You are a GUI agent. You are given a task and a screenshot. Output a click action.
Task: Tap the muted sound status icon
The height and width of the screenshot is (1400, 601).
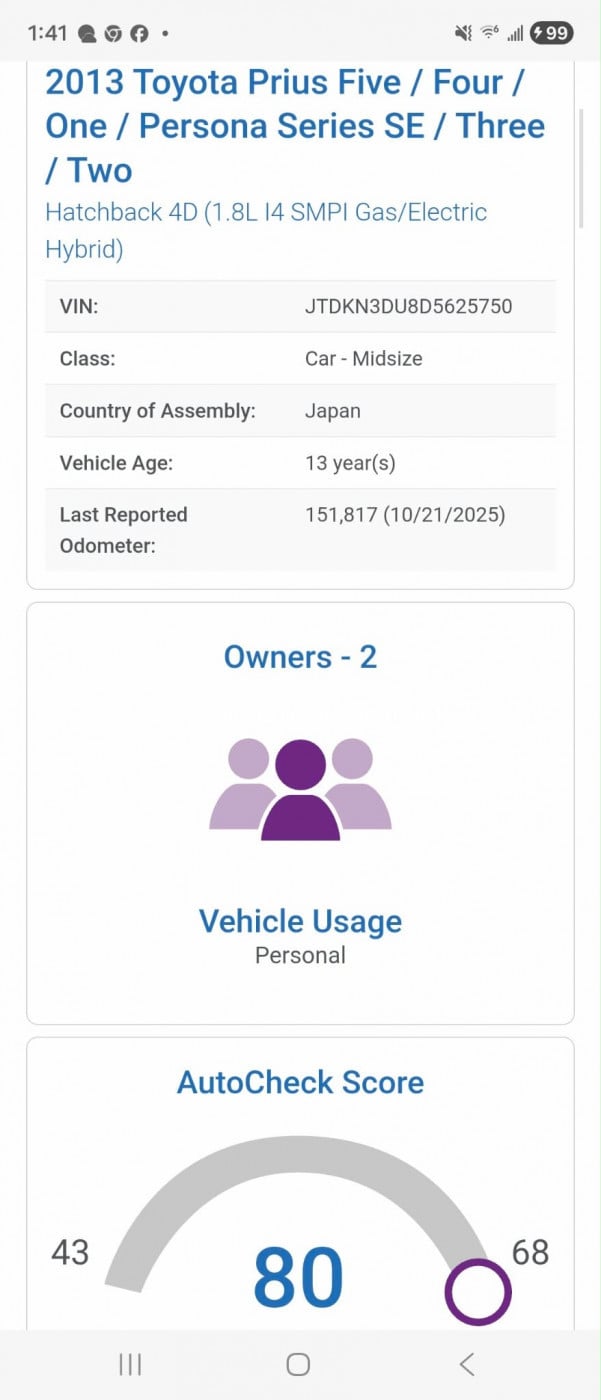[463, 33]
